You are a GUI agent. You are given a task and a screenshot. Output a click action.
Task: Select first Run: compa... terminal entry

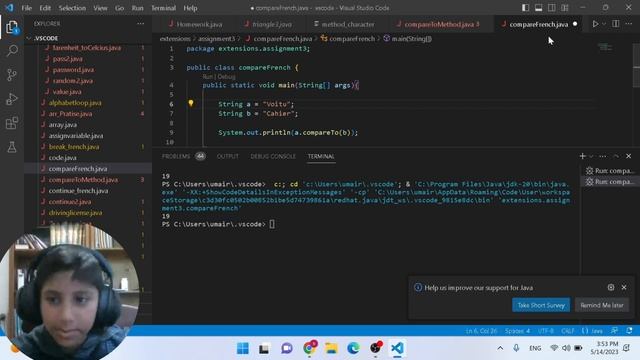point(609,171)
